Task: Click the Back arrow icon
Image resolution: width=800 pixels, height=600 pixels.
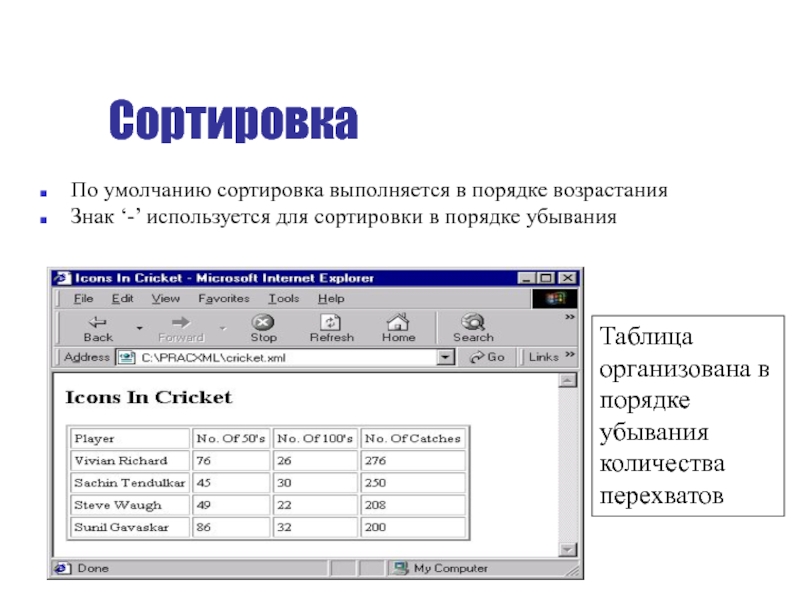Action: tap(97, 322)
